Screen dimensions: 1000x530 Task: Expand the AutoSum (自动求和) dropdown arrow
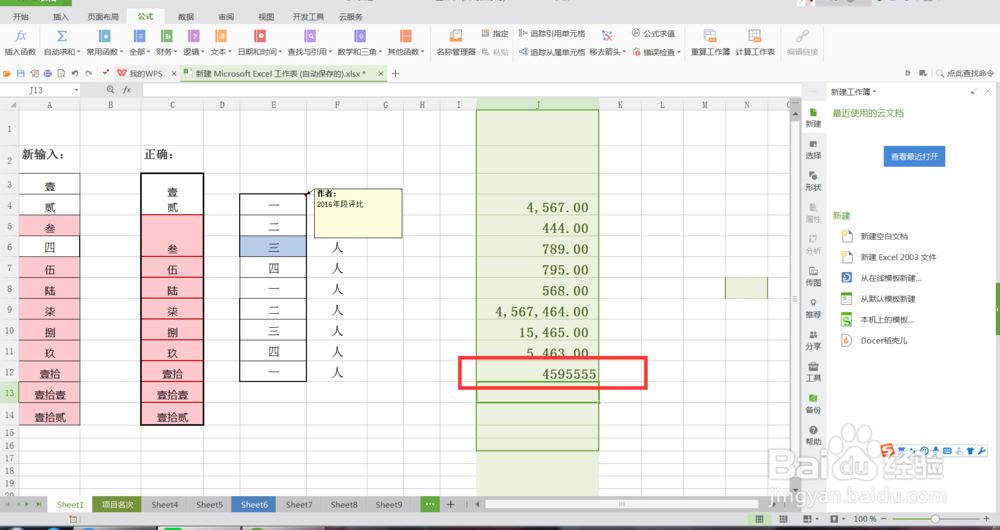[x=78, y=52]
